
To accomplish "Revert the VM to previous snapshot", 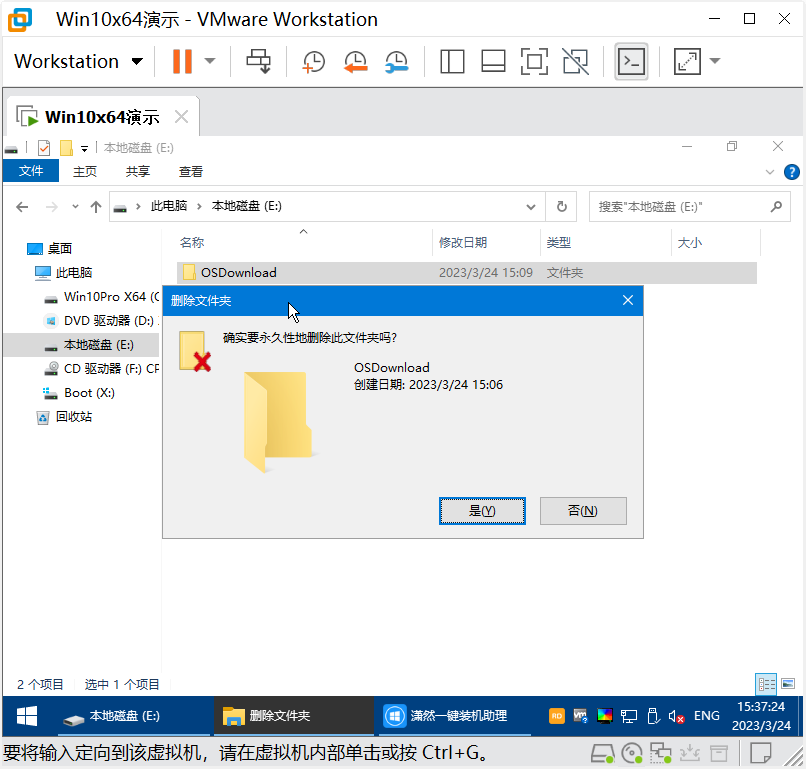I will coord(354,61).
